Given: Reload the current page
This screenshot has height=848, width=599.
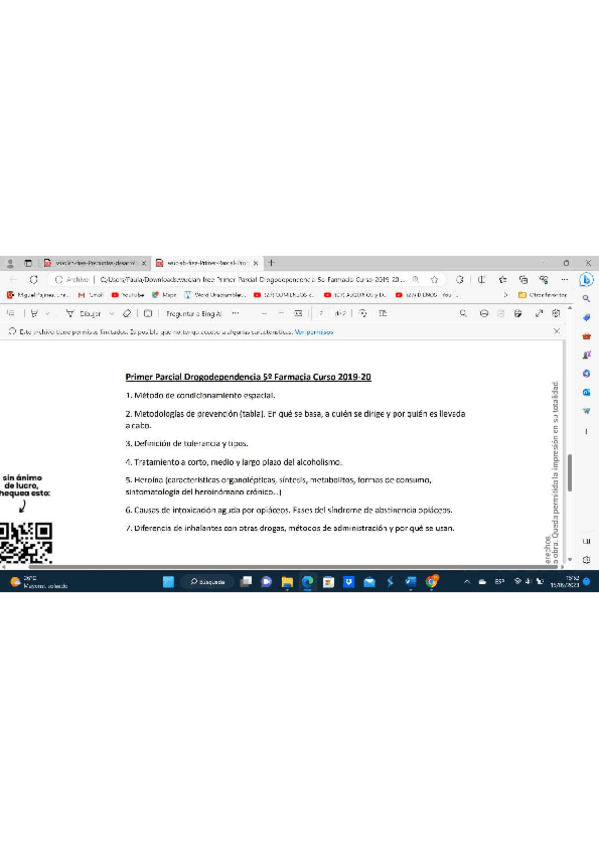Looking at the screenshot, I should point(34,280).
